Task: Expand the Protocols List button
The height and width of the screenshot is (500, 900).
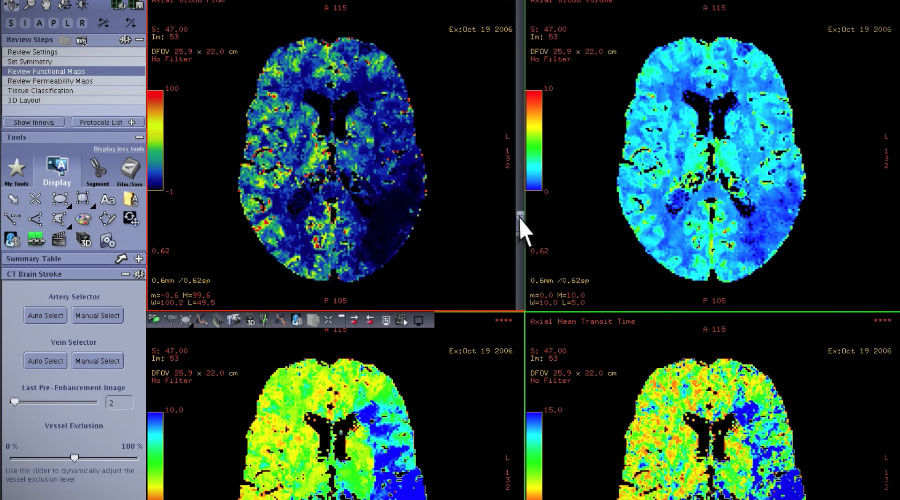Action: click(x=107, y=122)
